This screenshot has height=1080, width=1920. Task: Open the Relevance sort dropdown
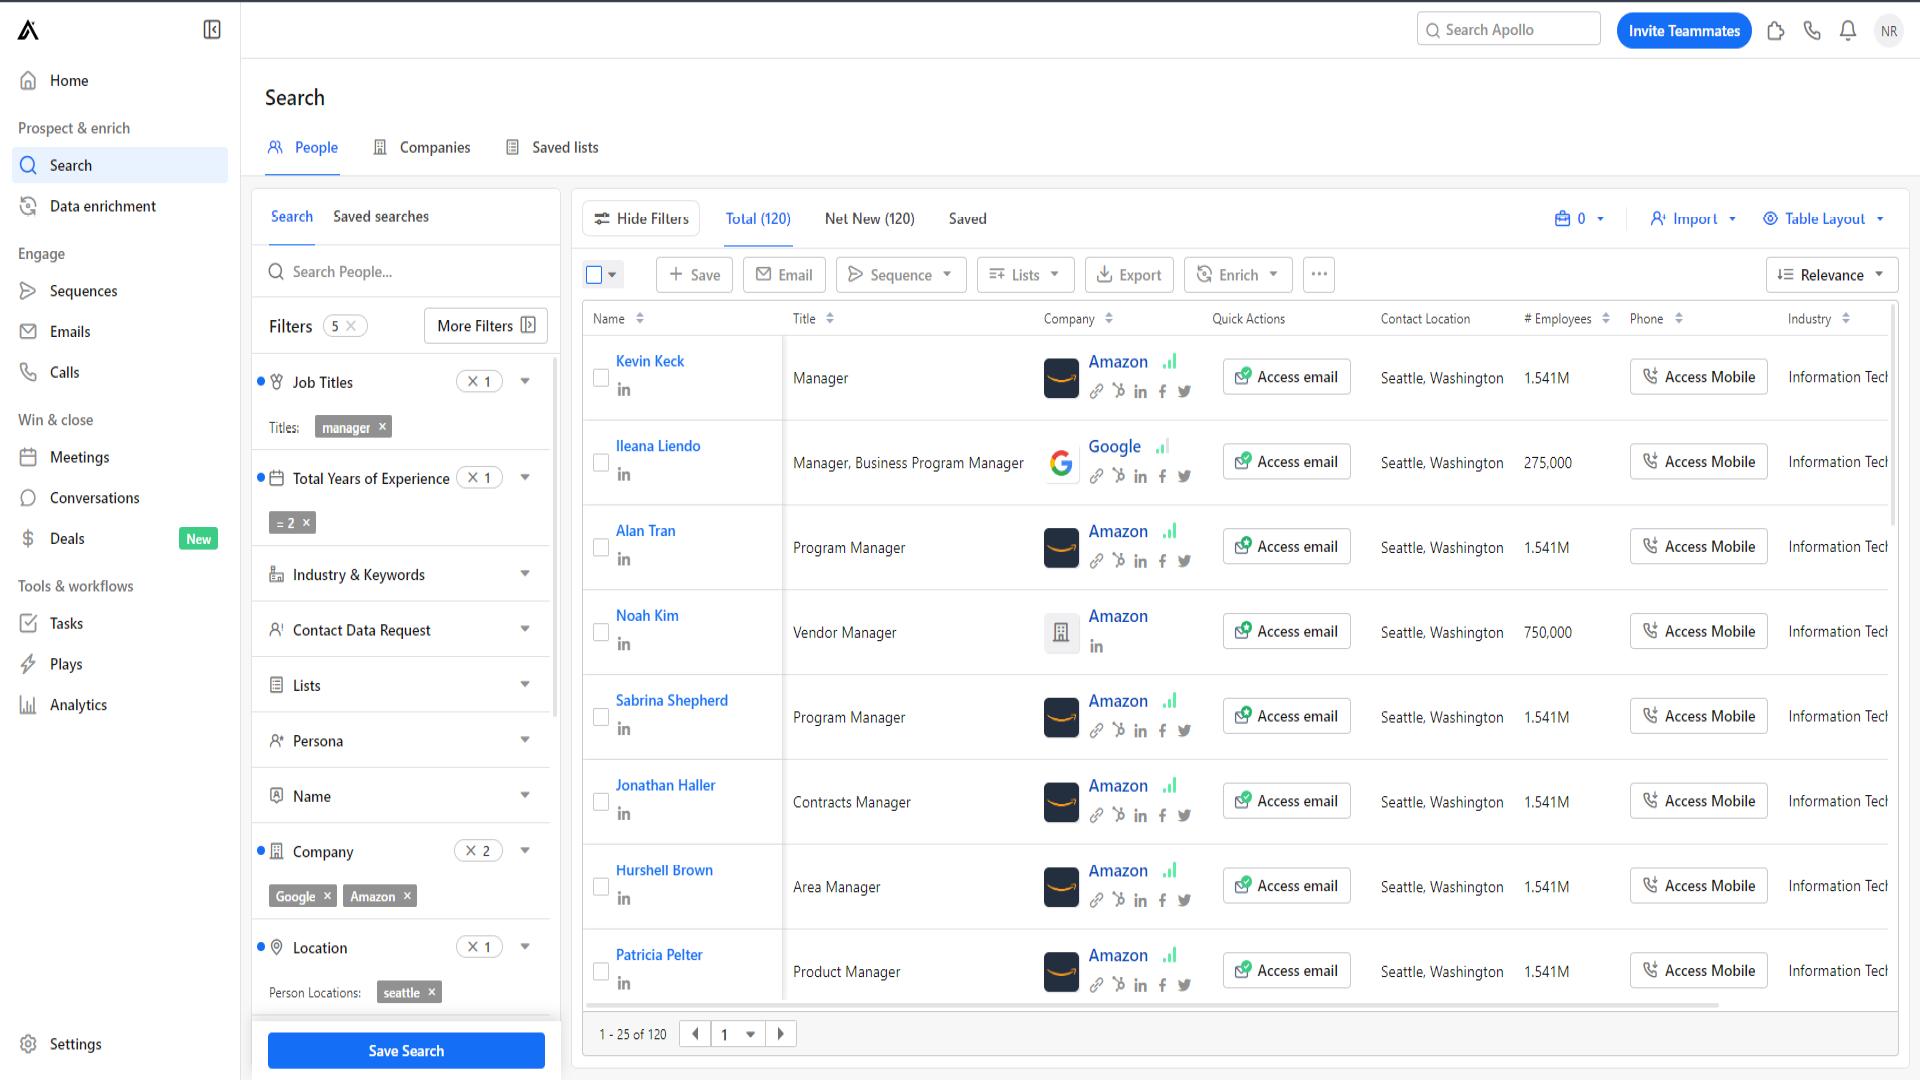pyautogui.click(x=1832, y=275)
